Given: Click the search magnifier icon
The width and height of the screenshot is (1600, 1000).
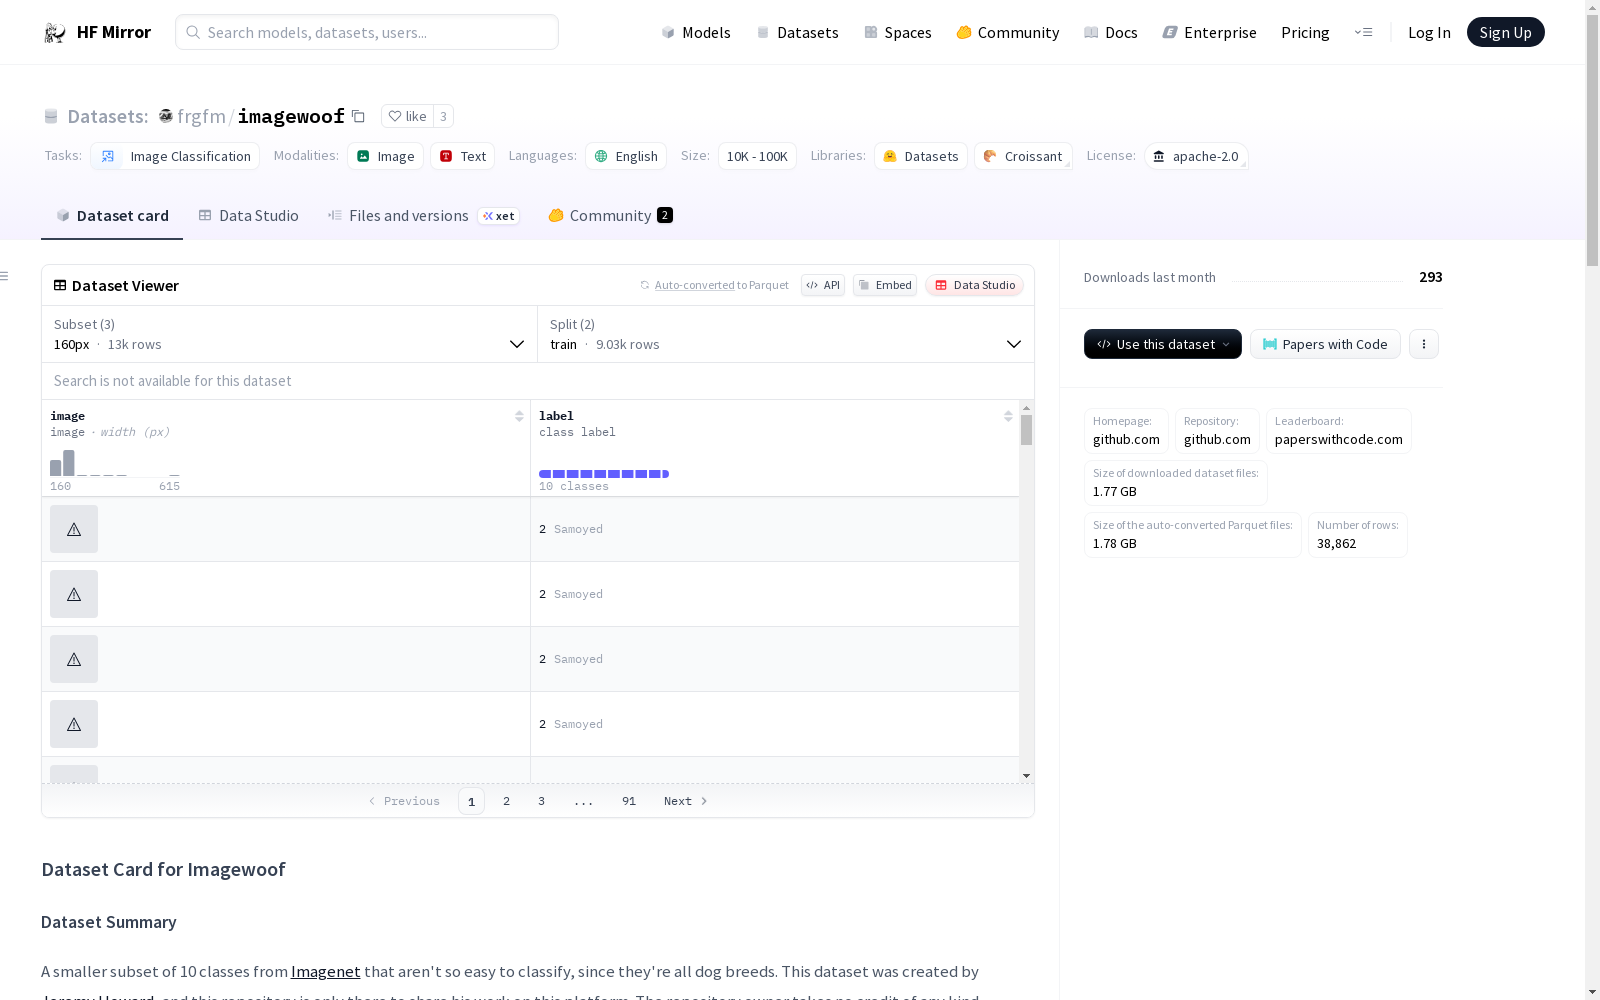Looking at the screenshot, I should 193,32.
